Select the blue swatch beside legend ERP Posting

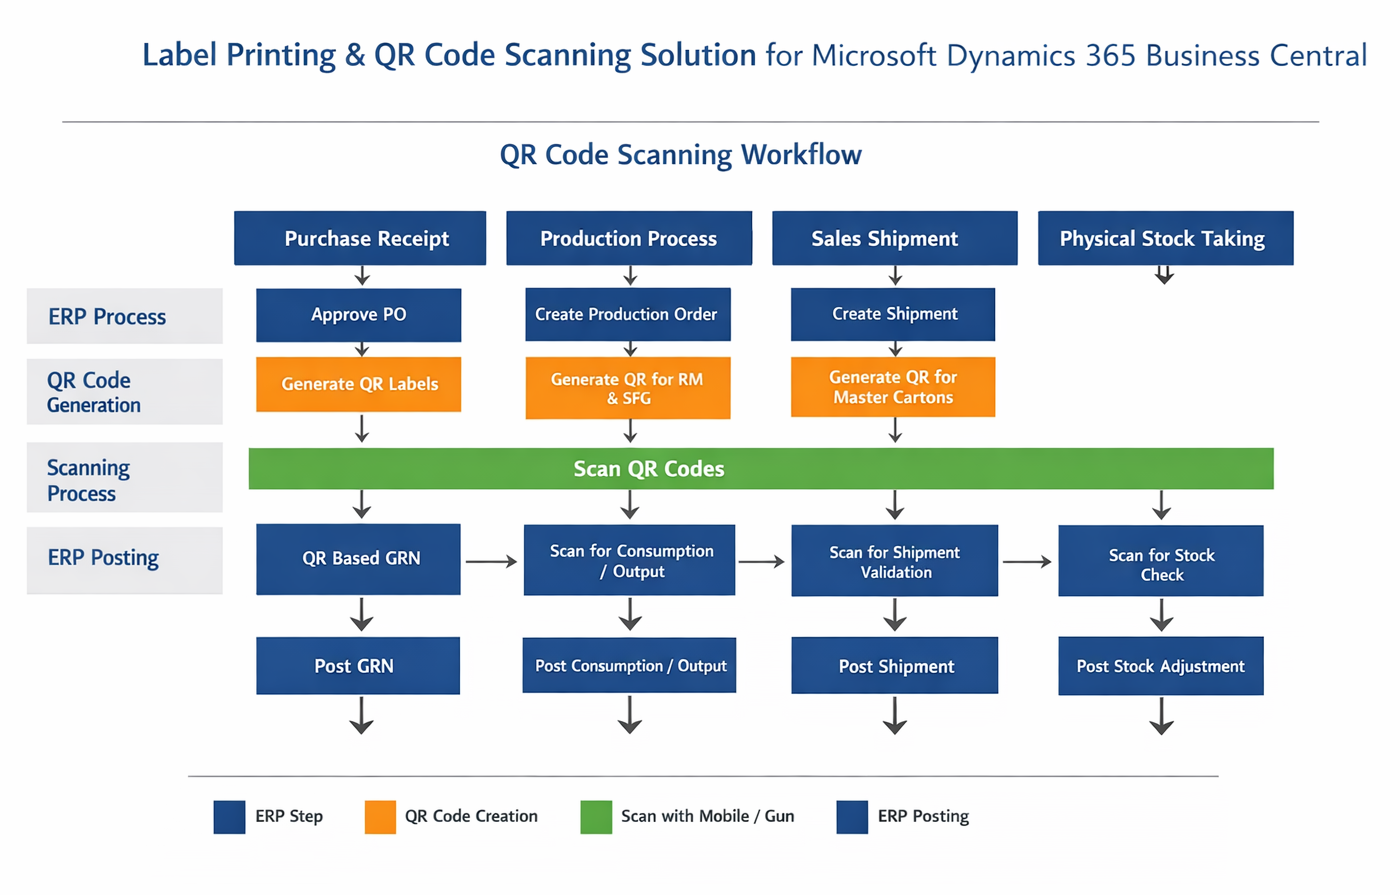click(852, 817)
